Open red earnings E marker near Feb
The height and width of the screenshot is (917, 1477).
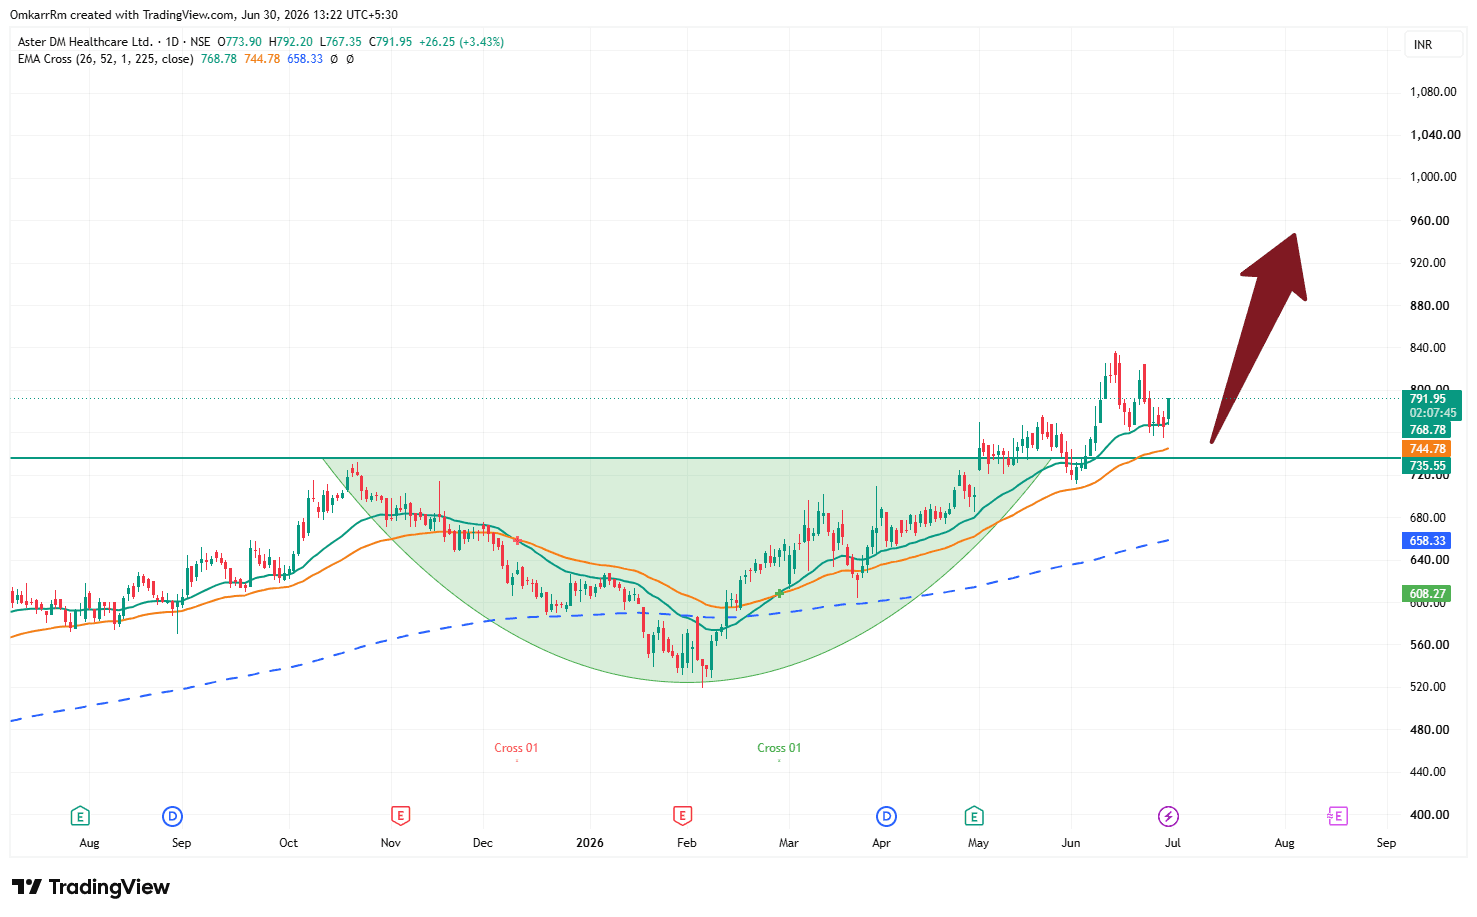pos(682,817)
